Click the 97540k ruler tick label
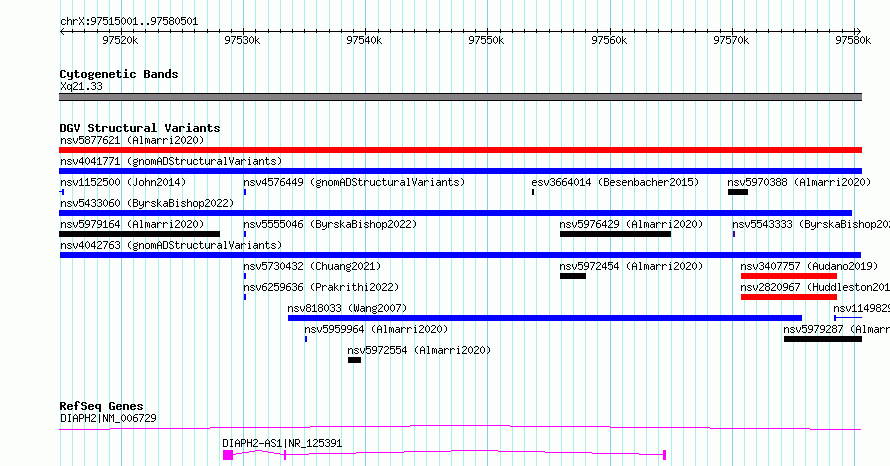Viewport: 890px width, 466px height. click(364, 40)
